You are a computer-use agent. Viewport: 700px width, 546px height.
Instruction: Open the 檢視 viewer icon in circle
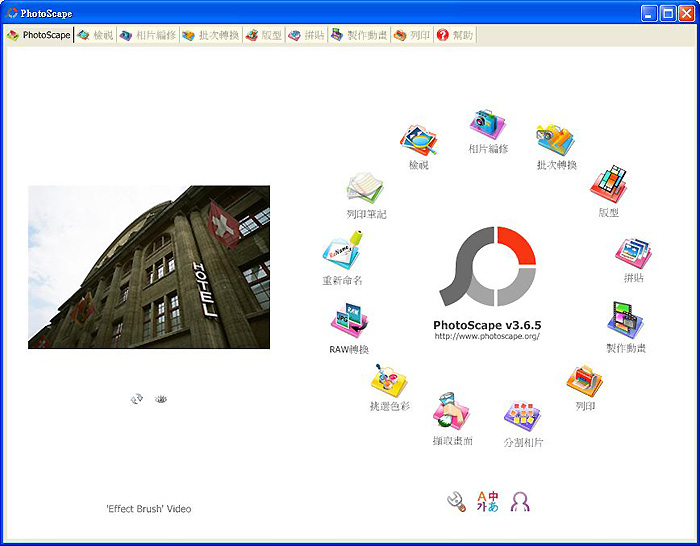418,140
